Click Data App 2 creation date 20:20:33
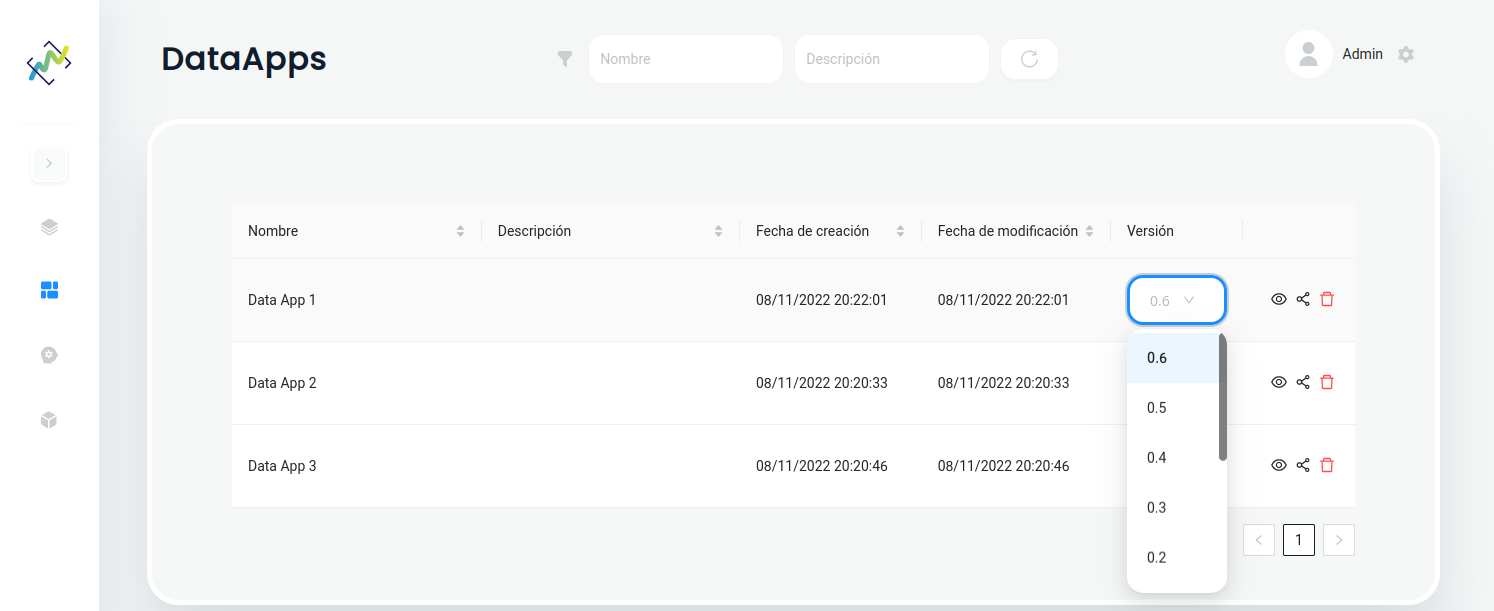 point(822,383)
